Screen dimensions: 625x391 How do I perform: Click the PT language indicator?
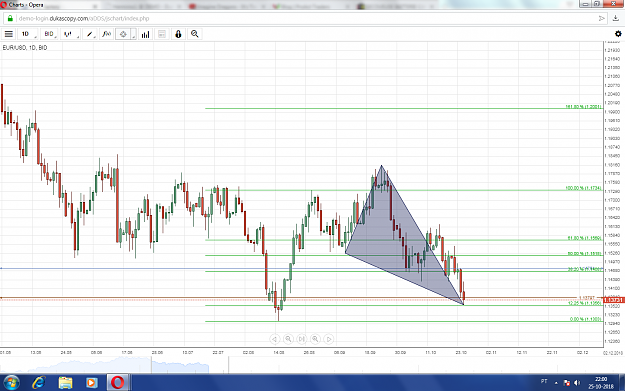click(x=544, y=382)
